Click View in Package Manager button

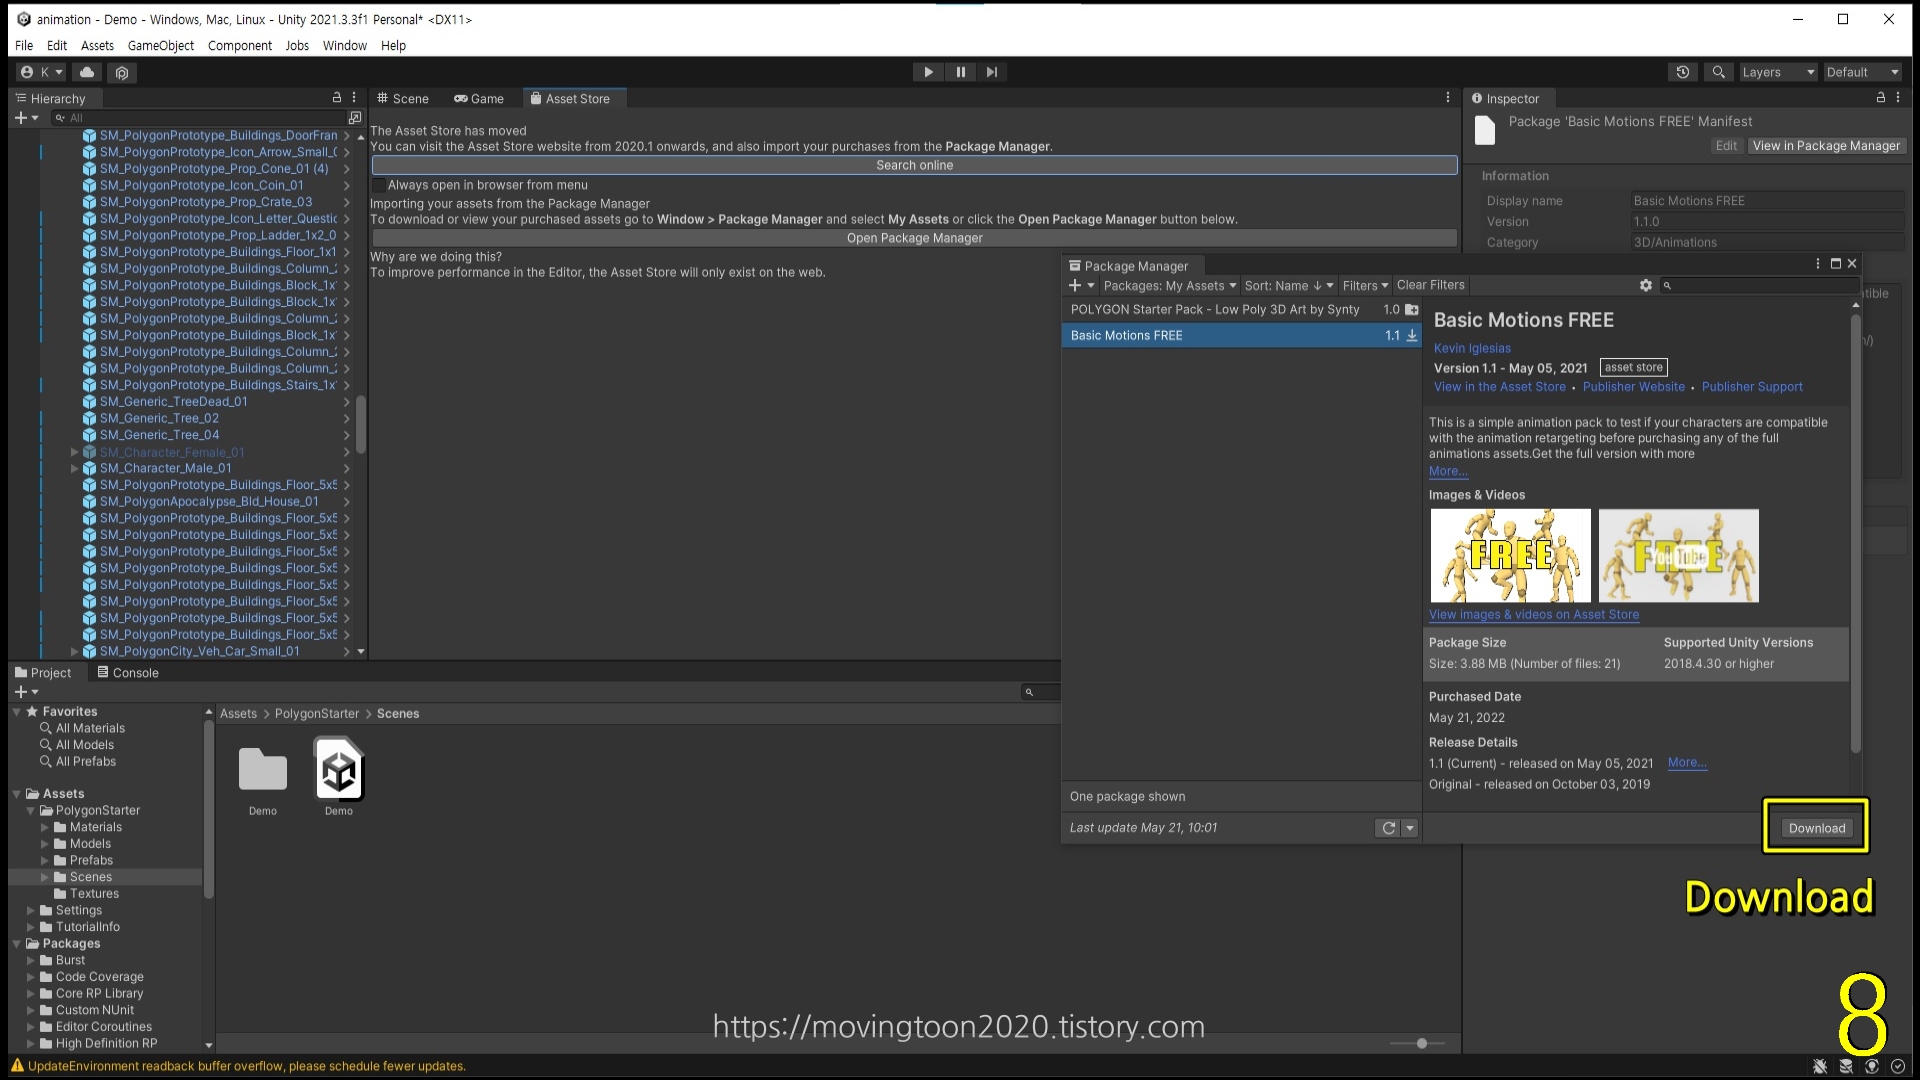point(1826,146)
